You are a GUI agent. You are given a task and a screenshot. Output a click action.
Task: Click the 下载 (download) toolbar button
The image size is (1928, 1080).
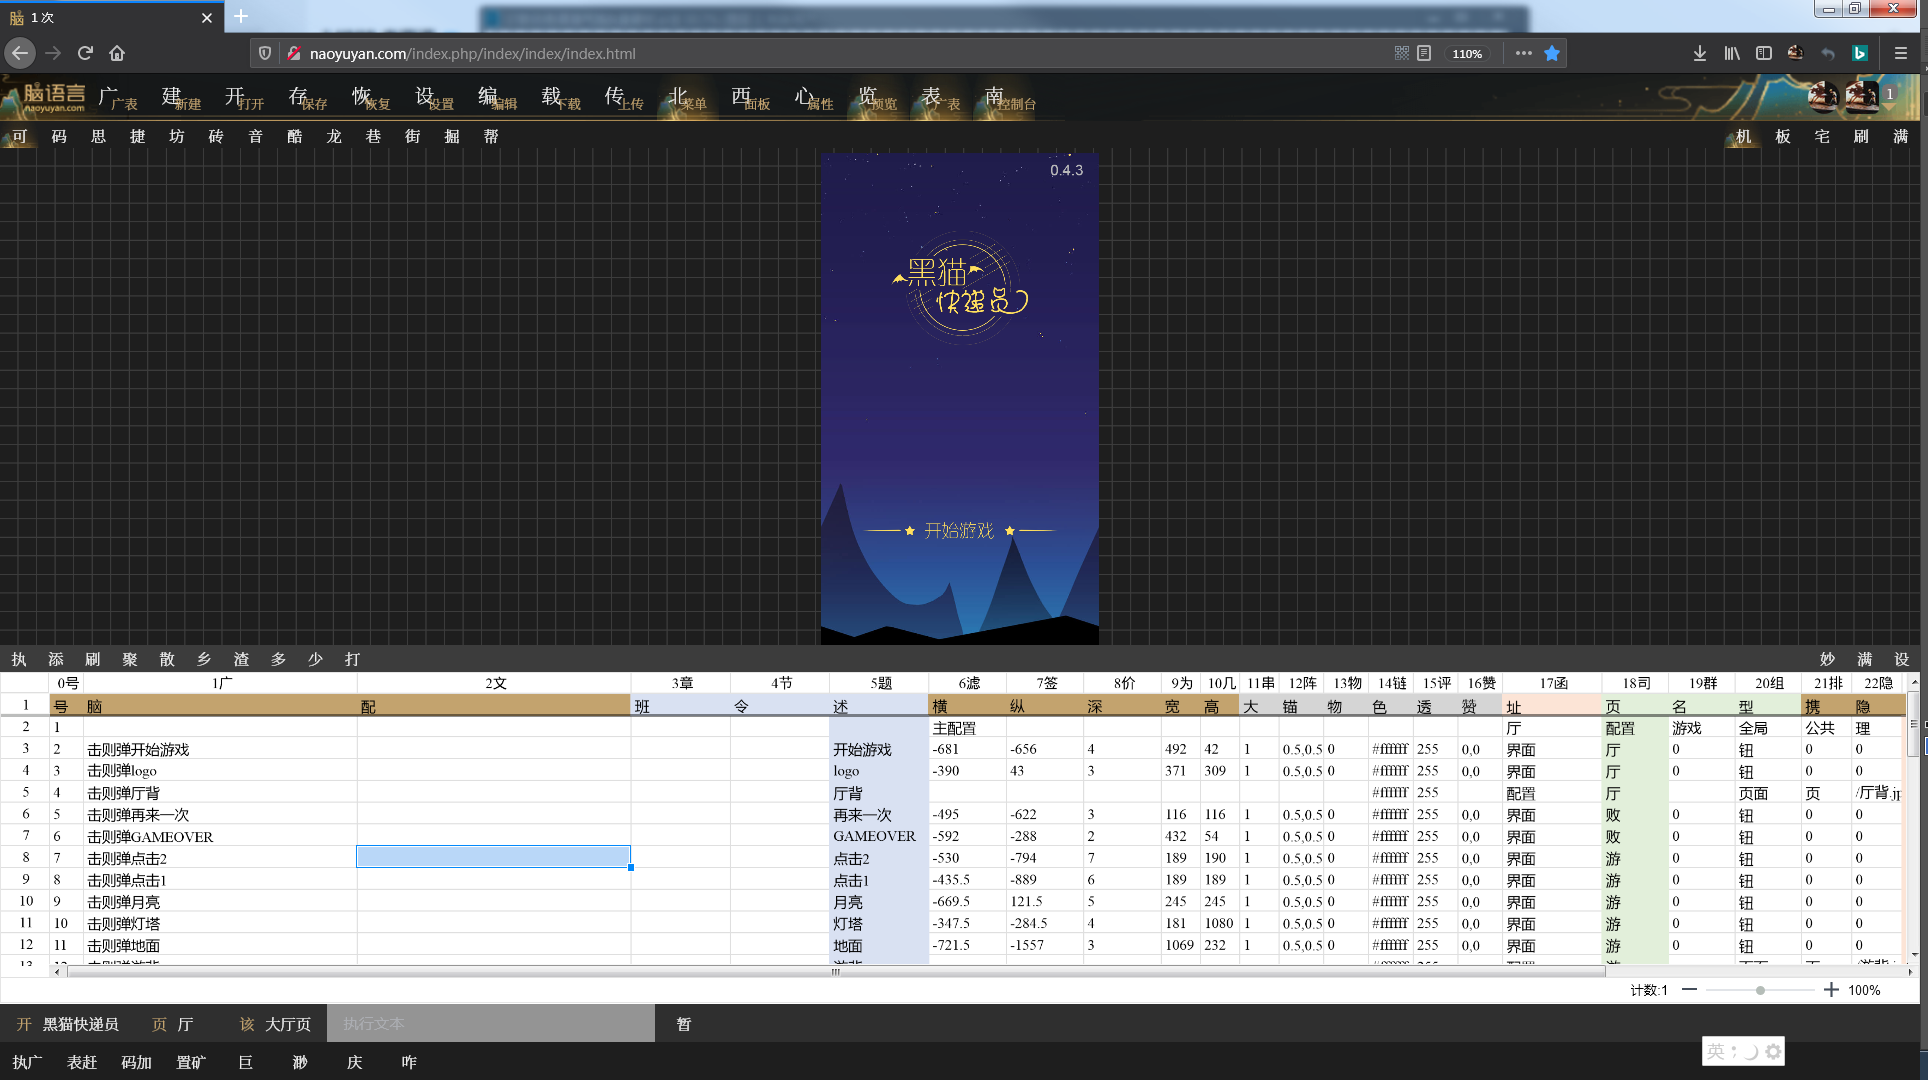tap(559, 98)
